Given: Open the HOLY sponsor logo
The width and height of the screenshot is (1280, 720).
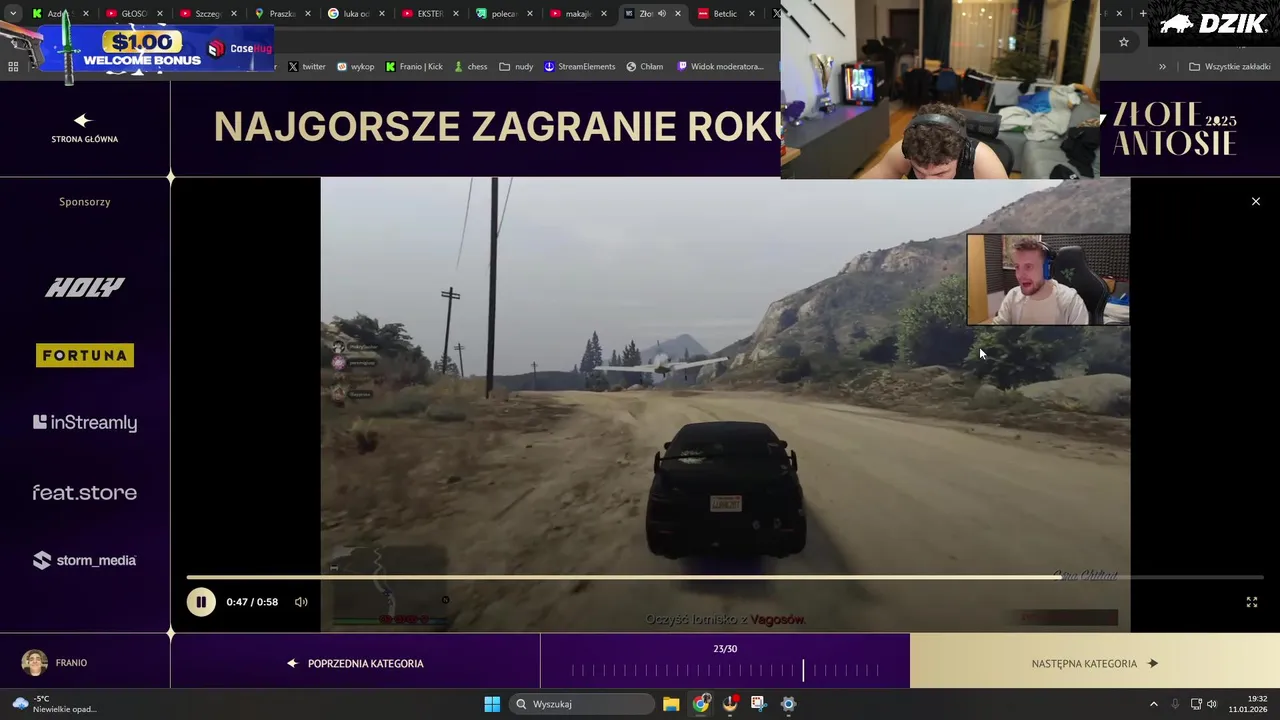Looking at the screenshot, I should [x=85, y=288].
